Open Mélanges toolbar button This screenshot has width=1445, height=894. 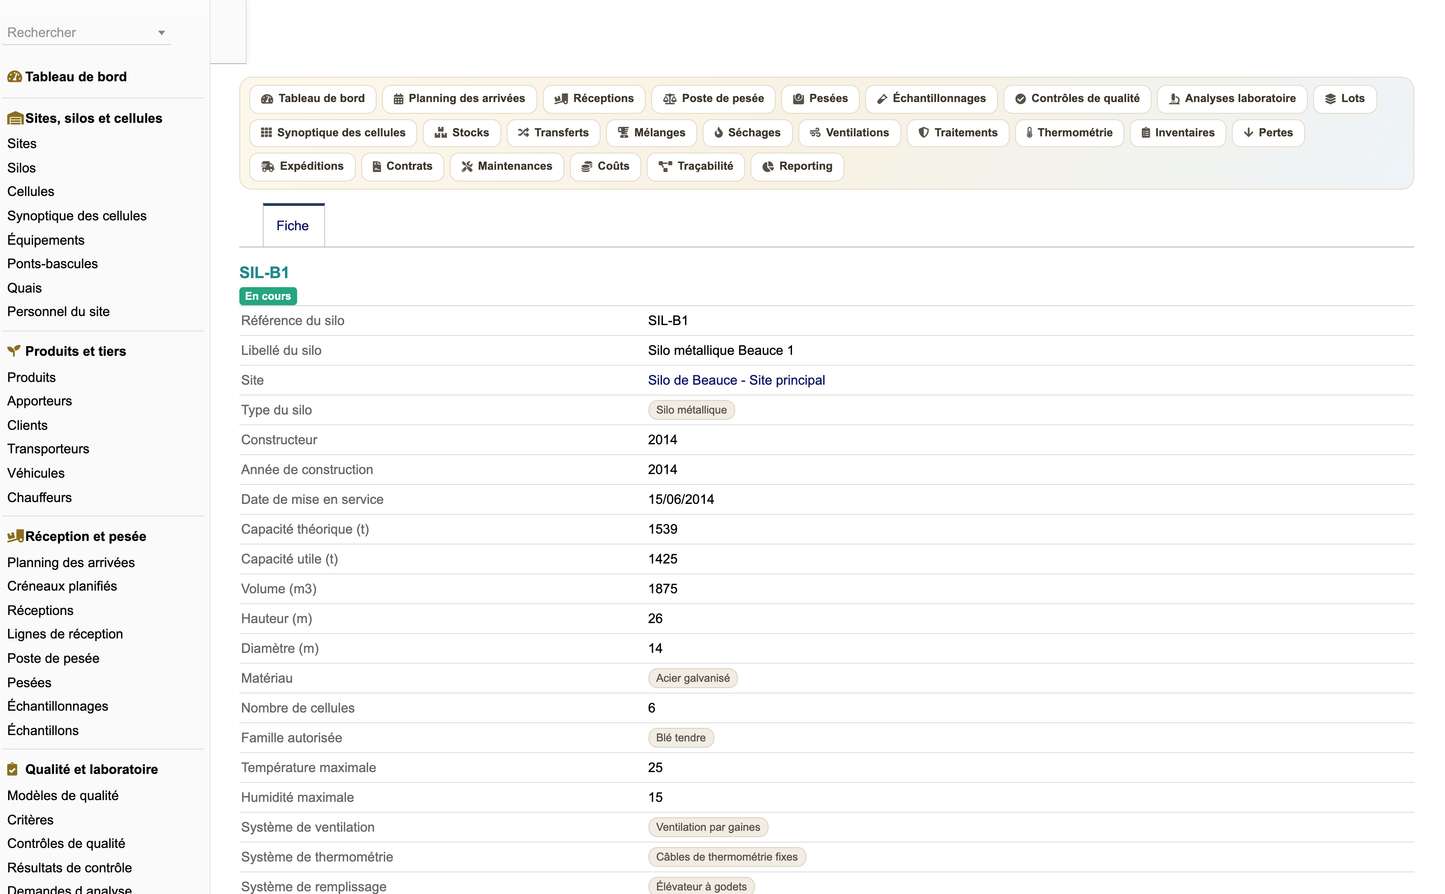pos(651,133)
